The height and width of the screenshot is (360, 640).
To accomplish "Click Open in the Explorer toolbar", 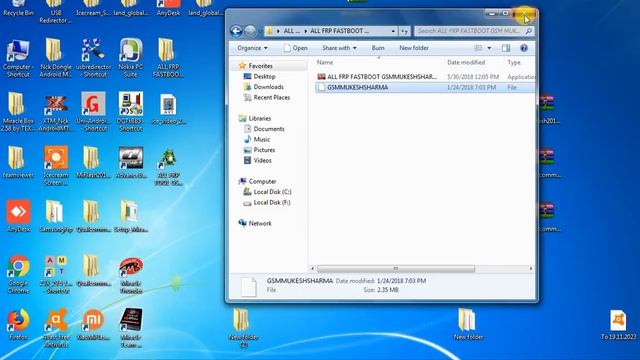I will 296,48.
